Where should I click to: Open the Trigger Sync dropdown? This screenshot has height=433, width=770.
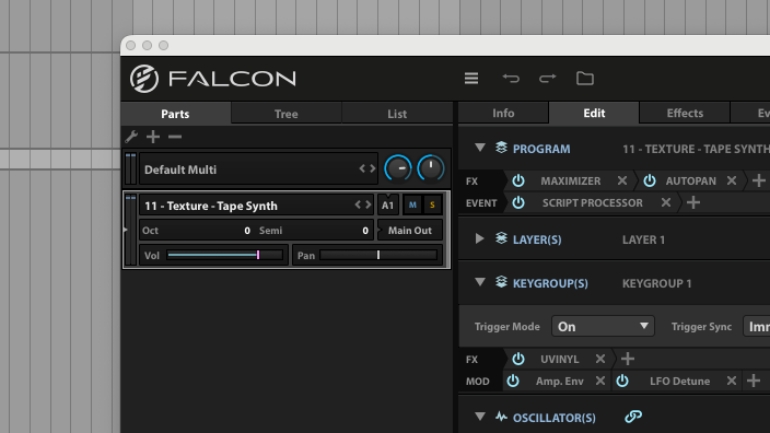pos(756,326)
